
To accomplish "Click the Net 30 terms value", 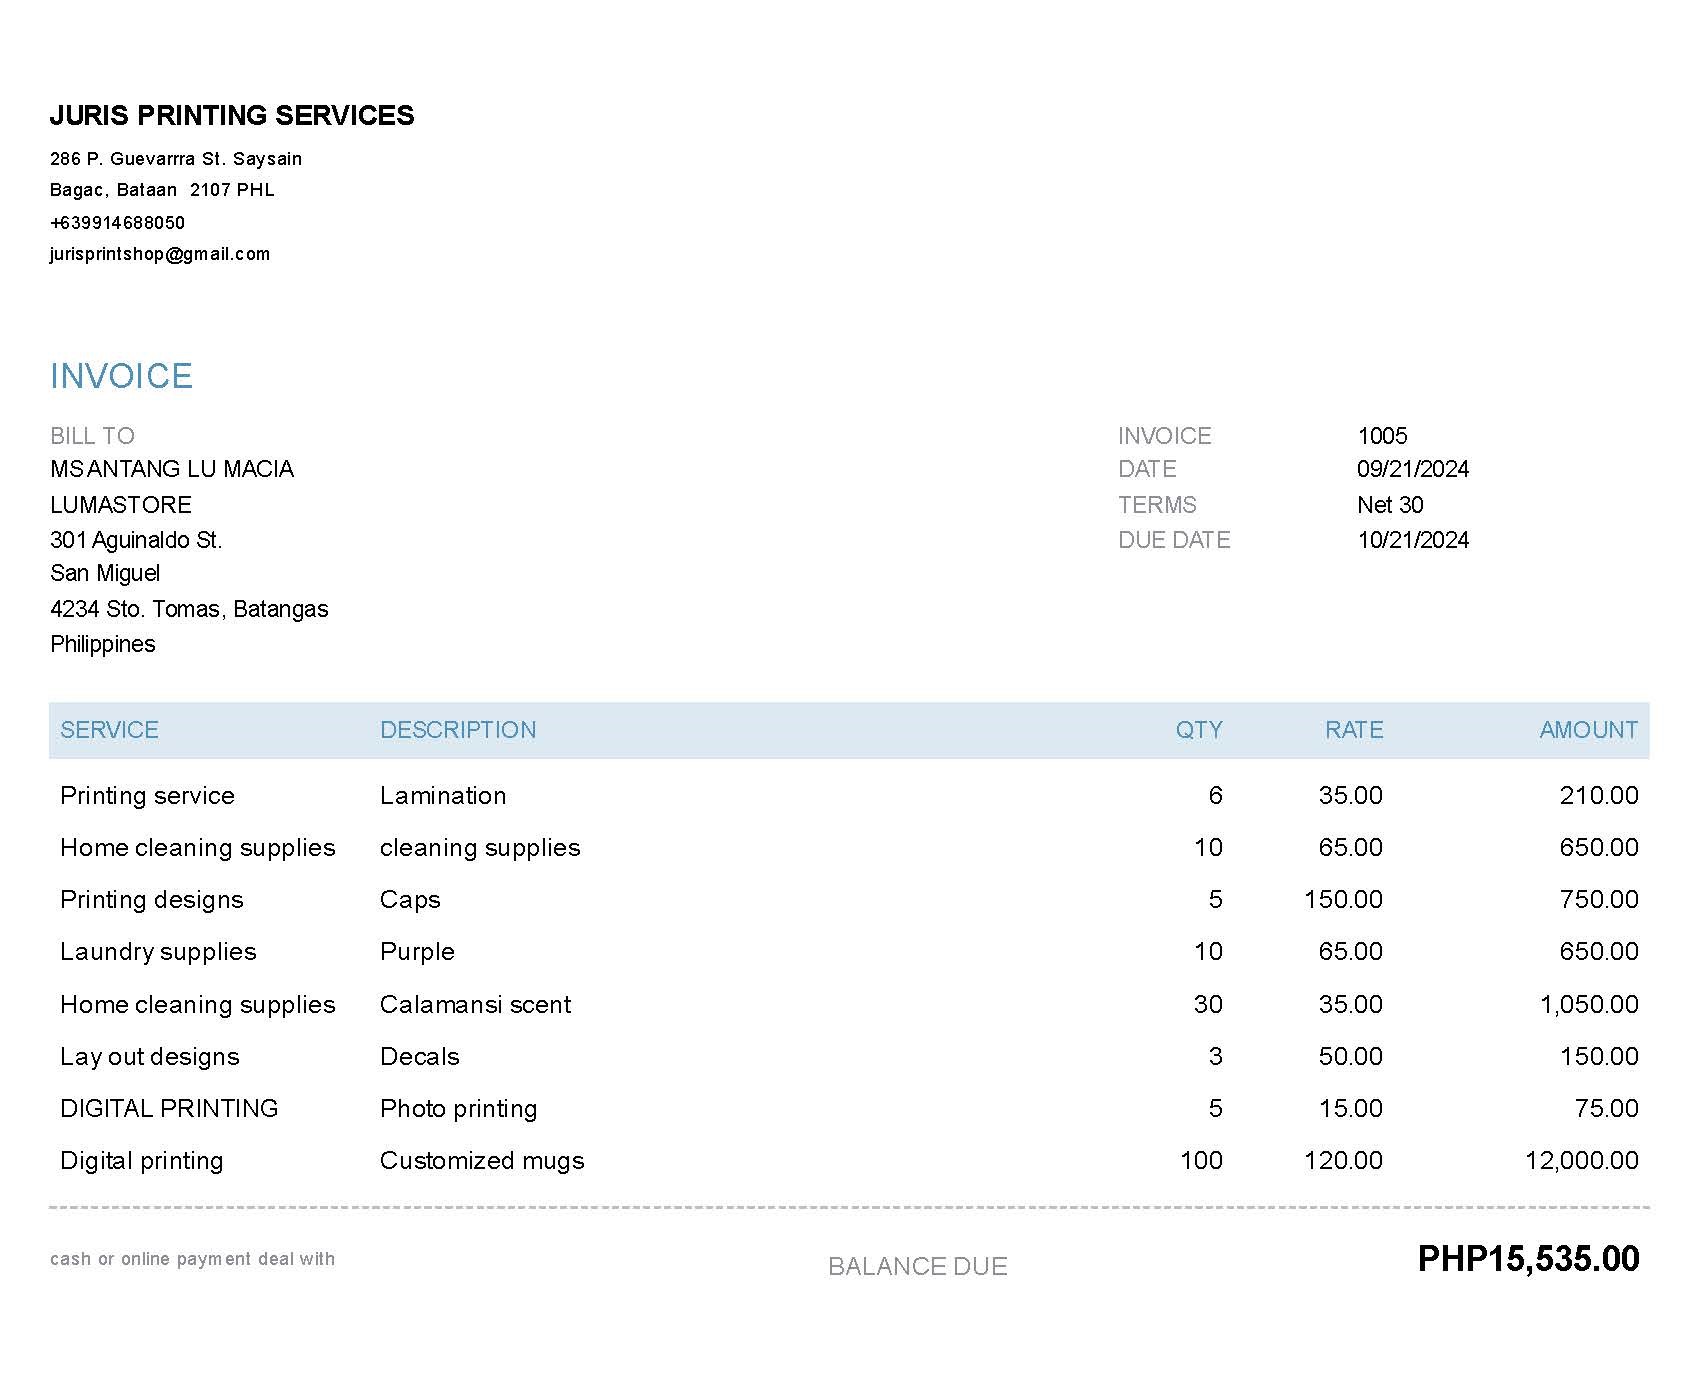I will 1390,505.
